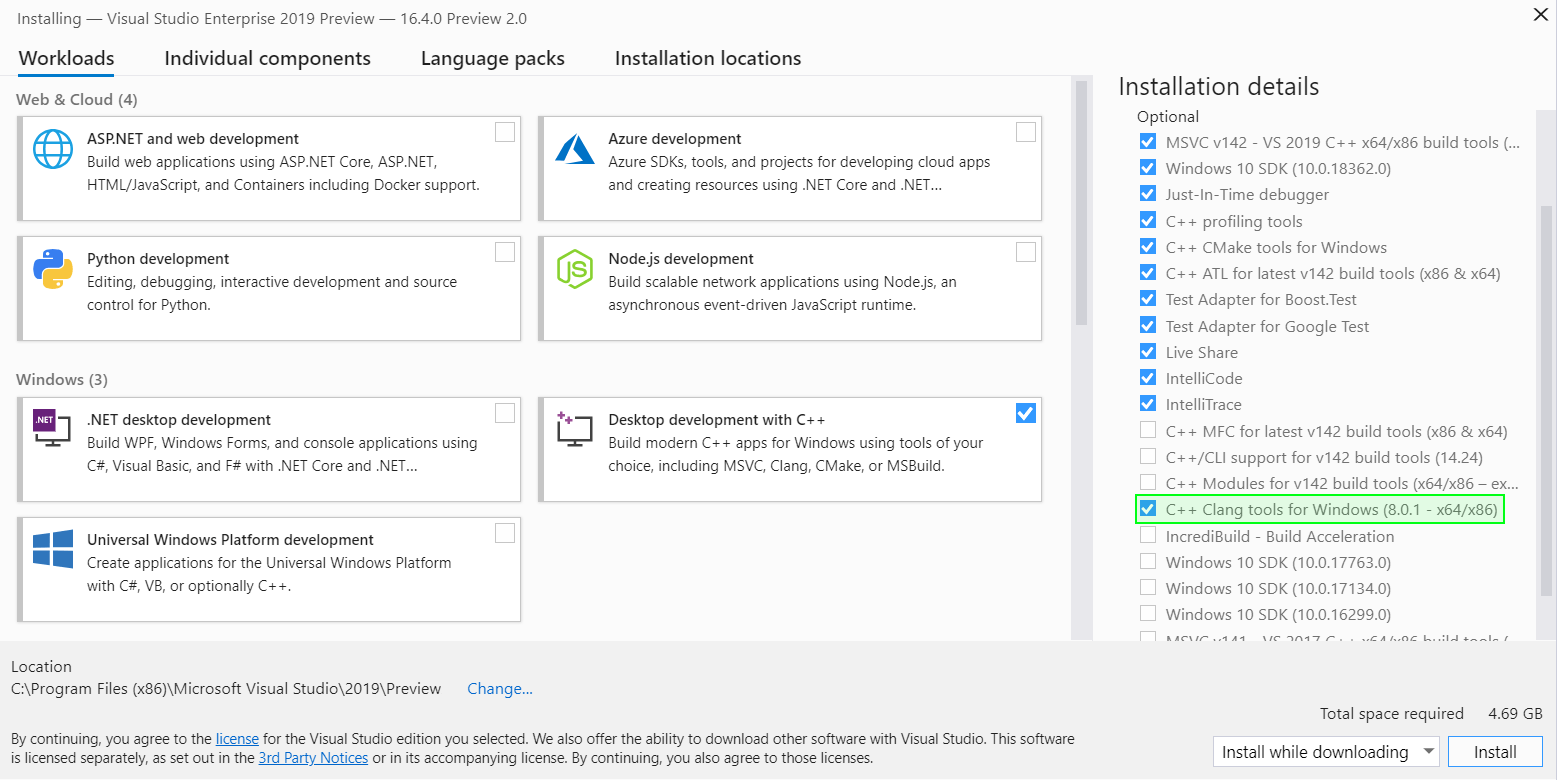Click the Windows (3) section heading
The image size is (1557, 780).
point(62,380)
